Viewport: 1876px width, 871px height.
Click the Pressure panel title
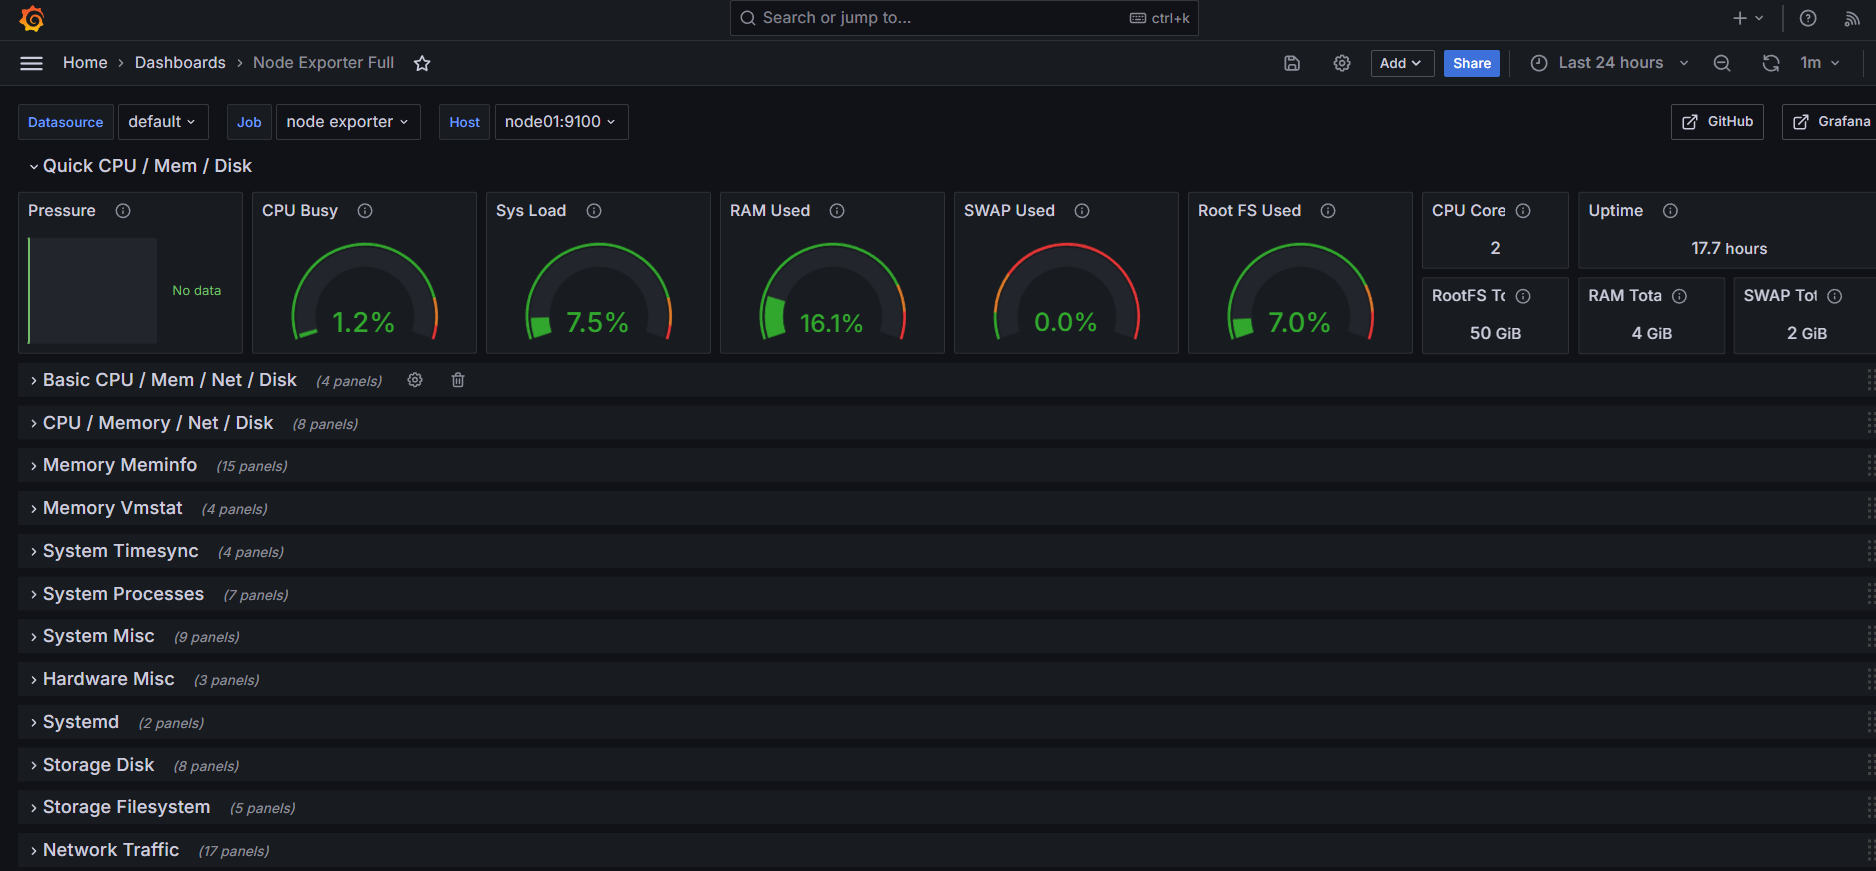[62, 211]
